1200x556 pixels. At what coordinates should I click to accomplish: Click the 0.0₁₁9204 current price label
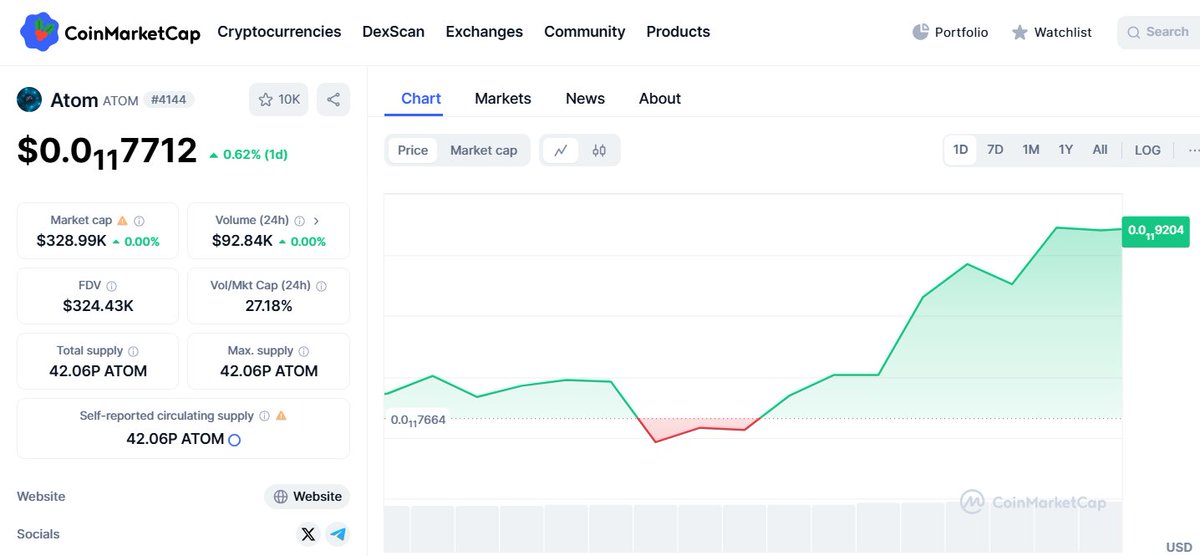(1156, 231)
